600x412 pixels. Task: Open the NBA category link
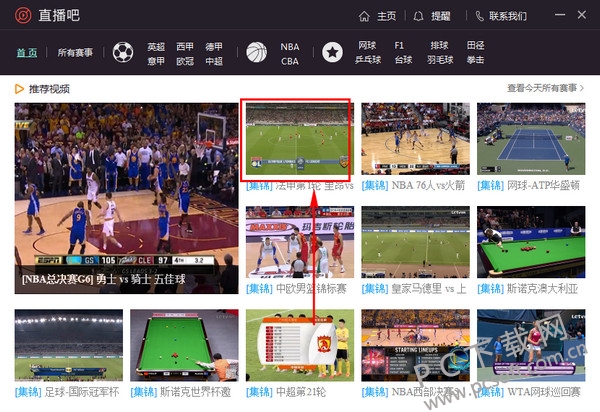click(x=289, y=46)
